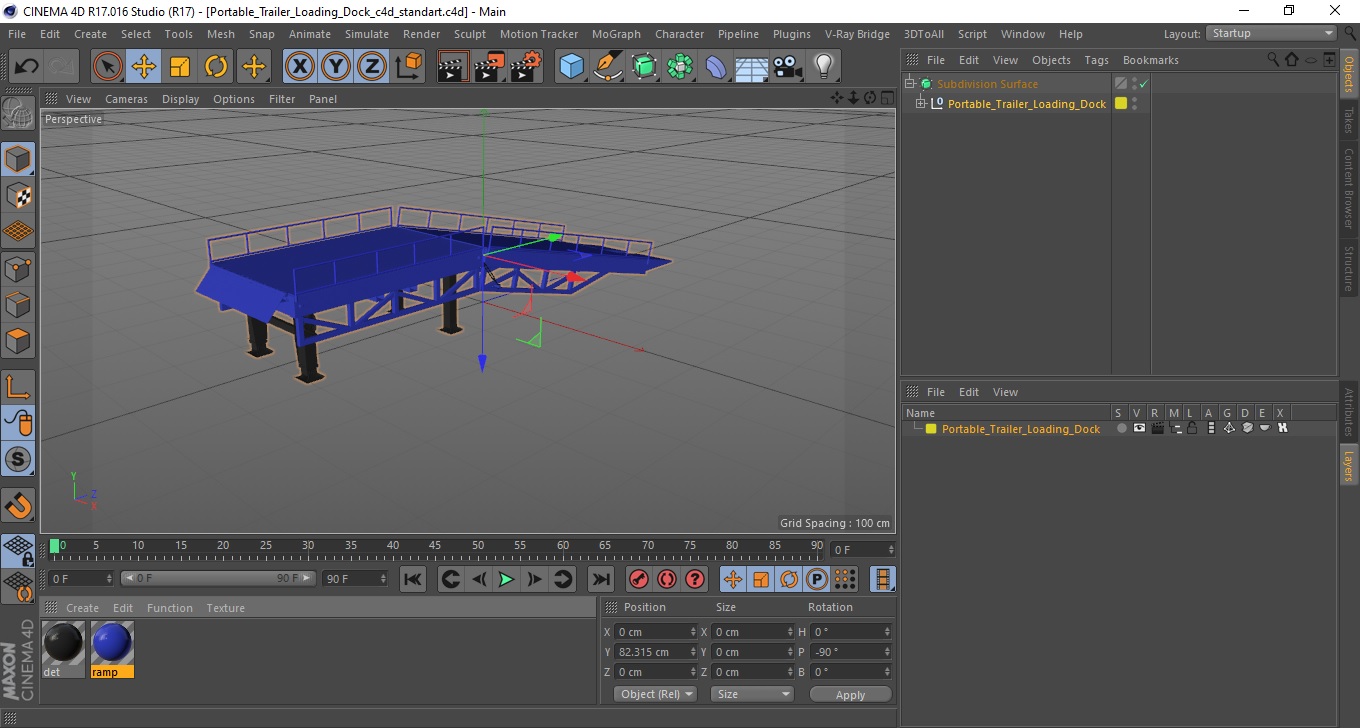Open Edit Render Settings
The image size is (1360, 728).
point(526,67)
